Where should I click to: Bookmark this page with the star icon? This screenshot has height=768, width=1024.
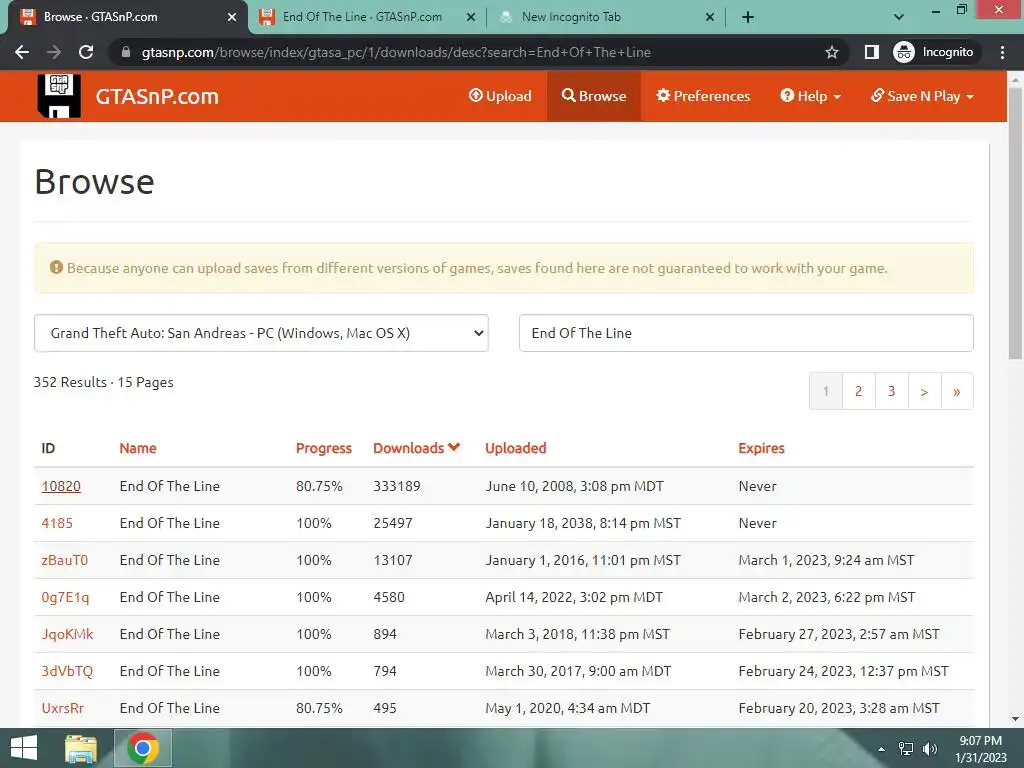point(831,52)
